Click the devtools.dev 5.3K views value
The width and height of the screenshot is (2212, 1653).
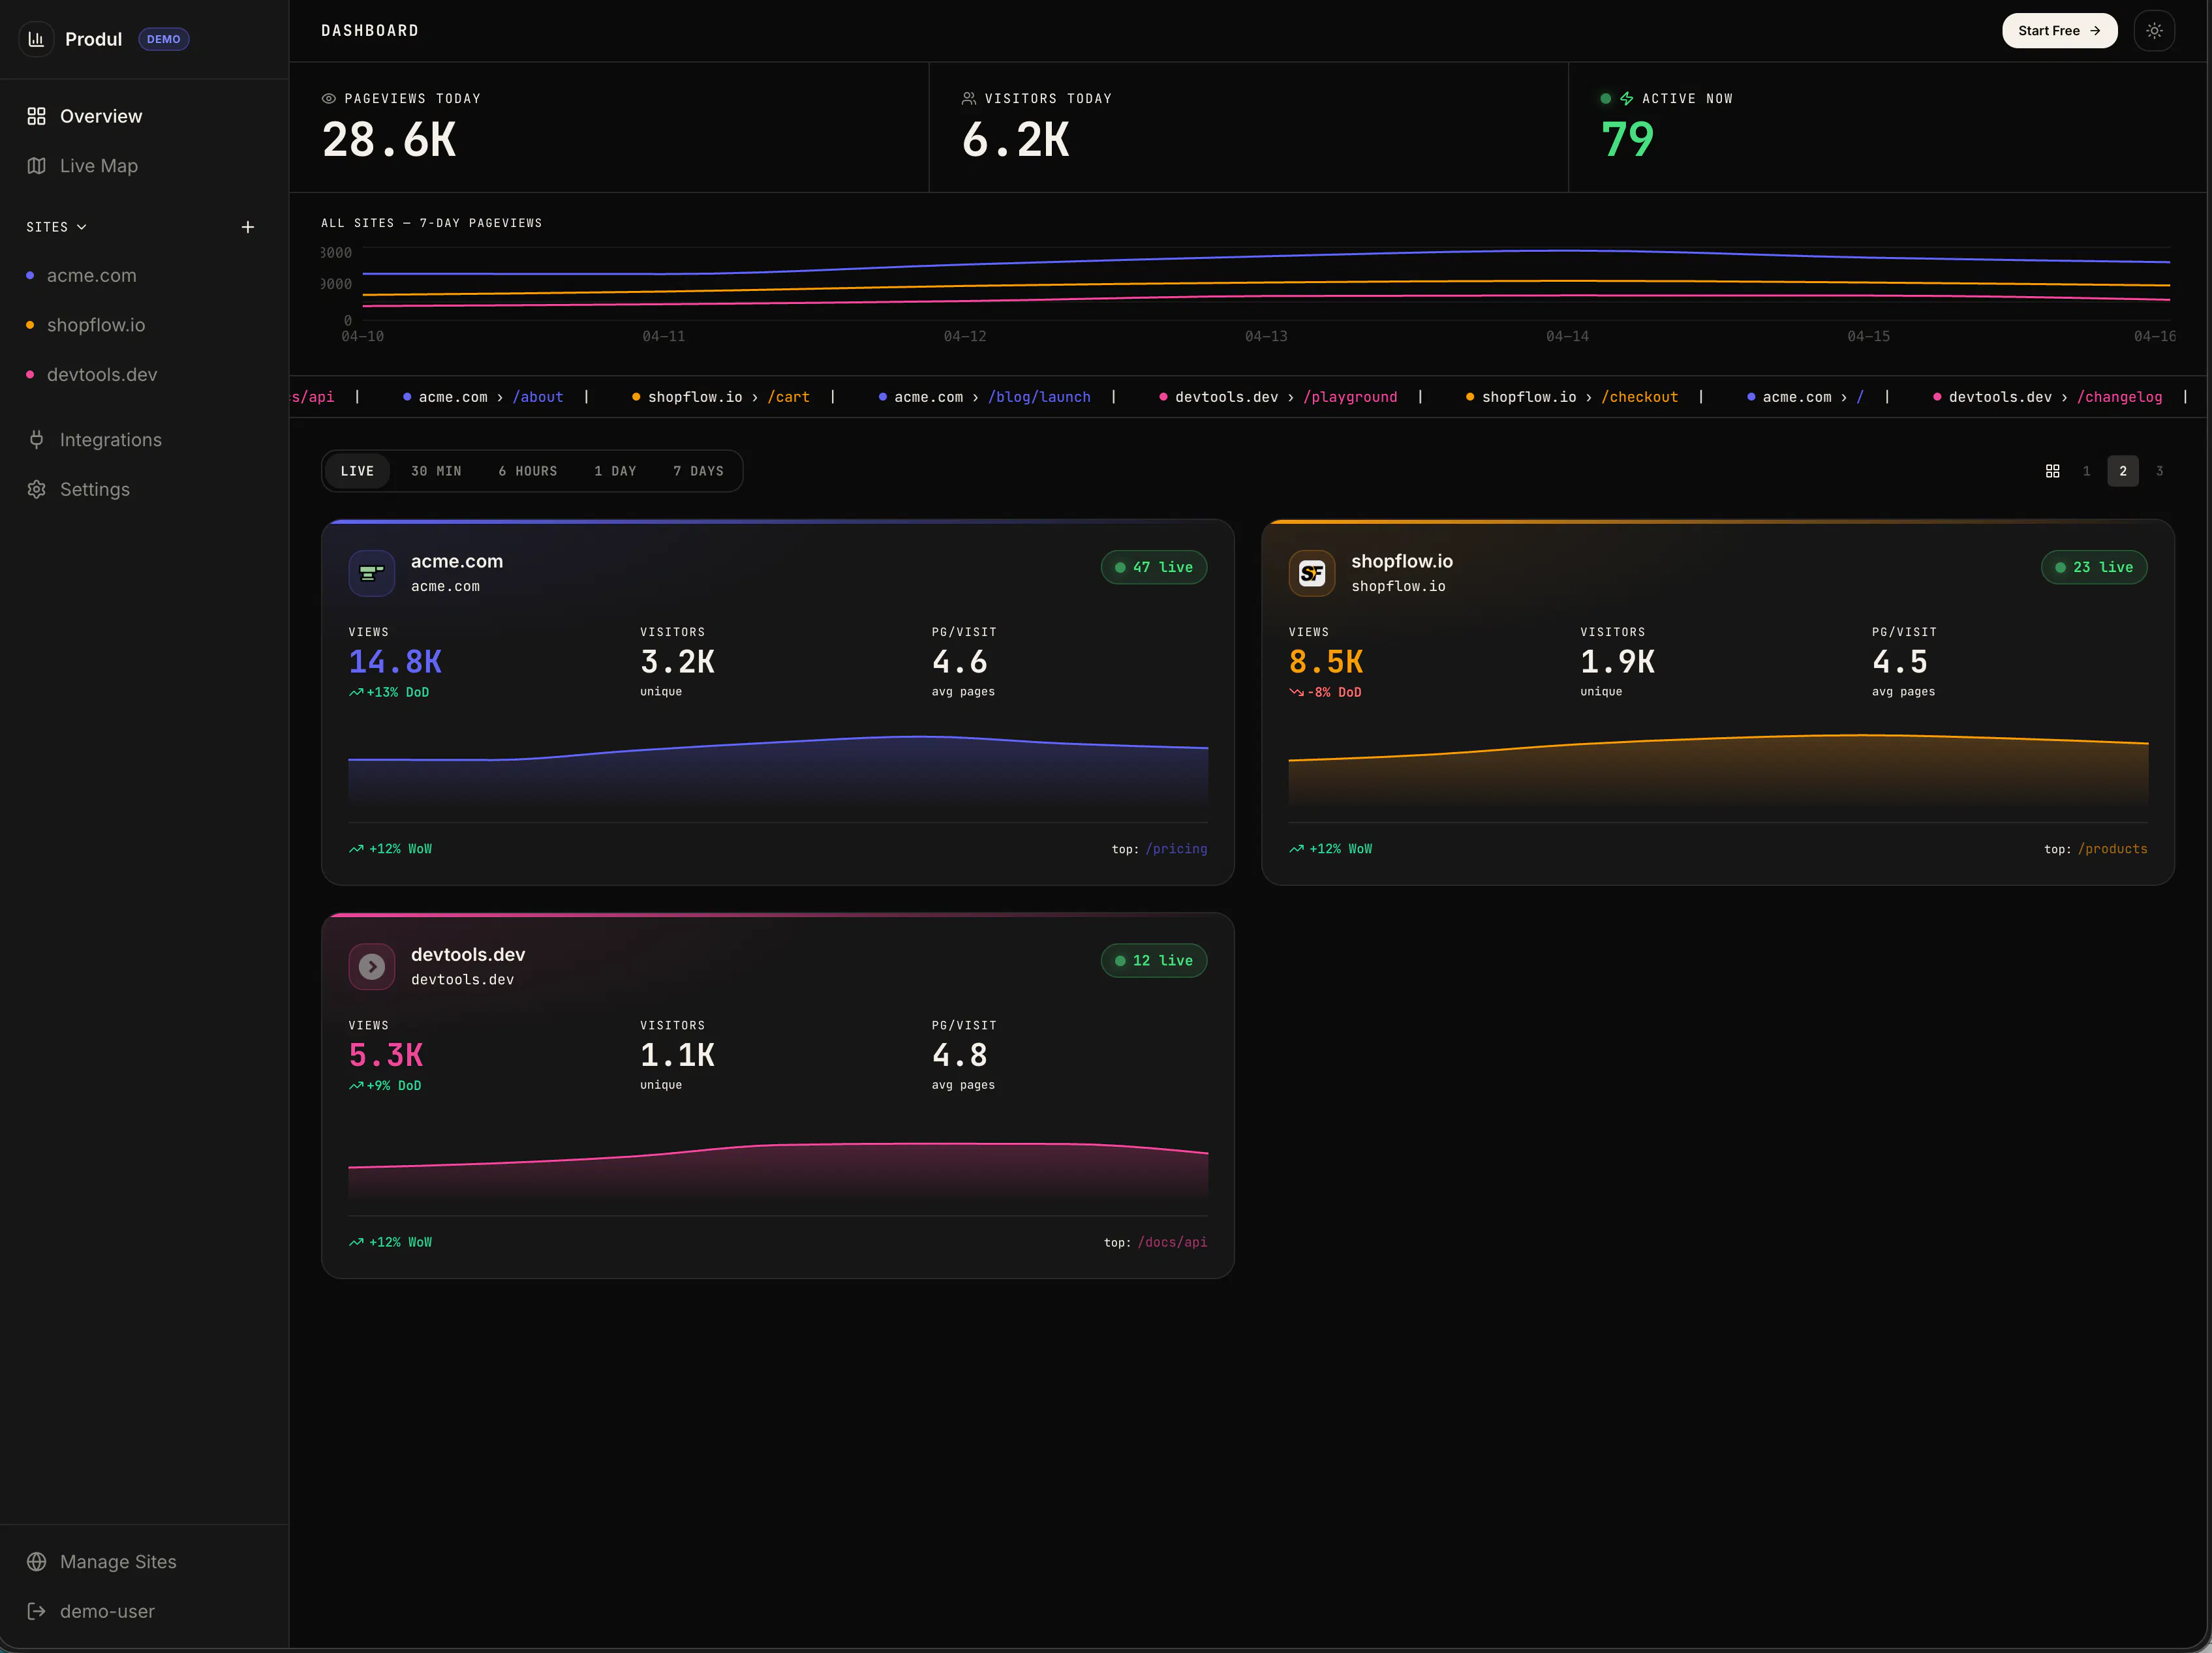[x=386, y=1055]
